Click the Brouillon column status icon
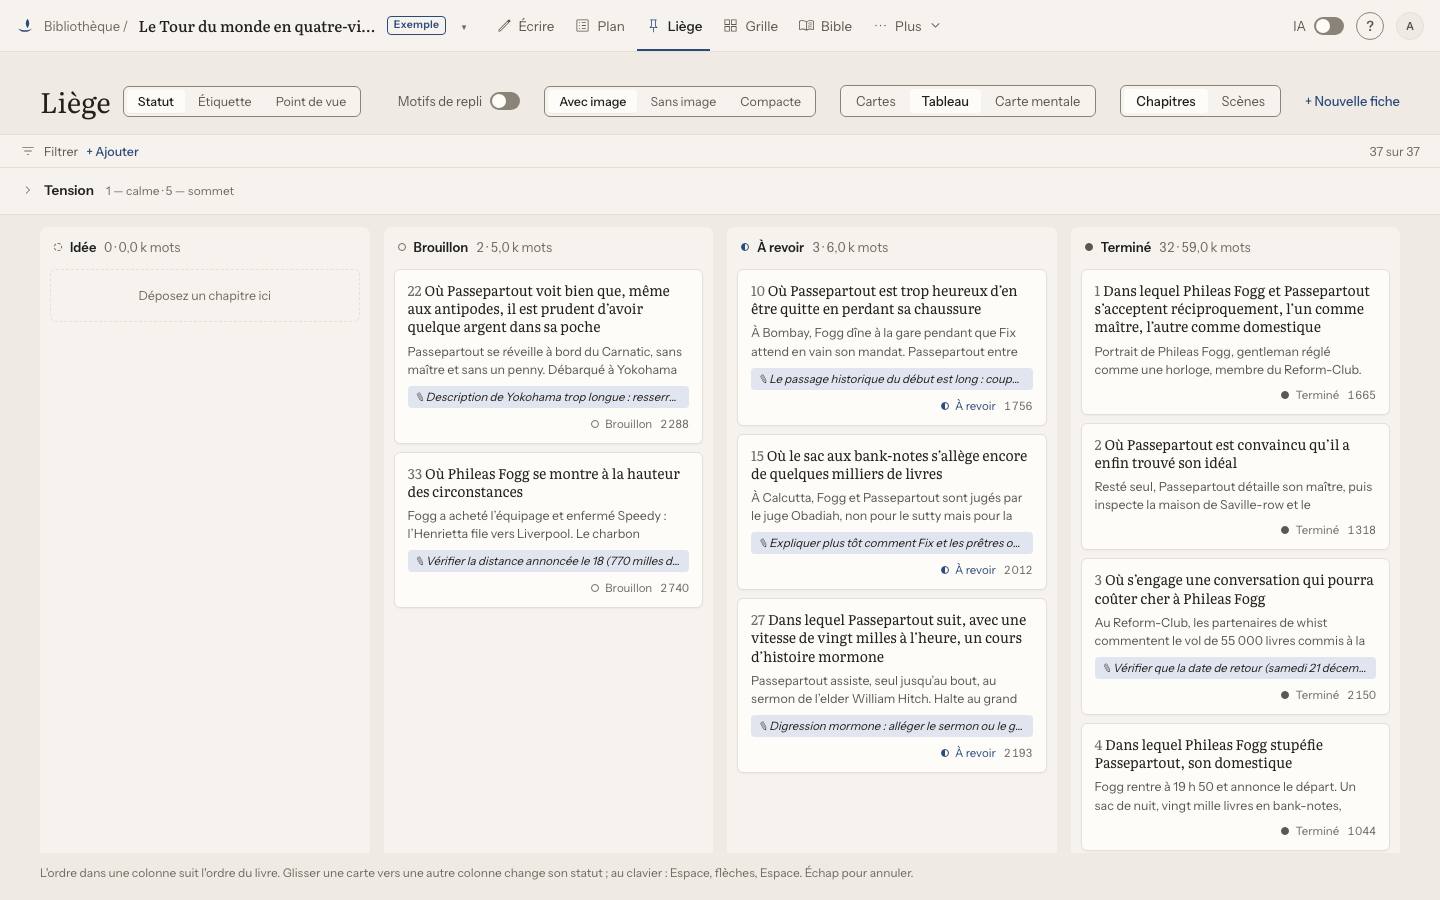1440x900 pixels. click(x=402, y=247)
